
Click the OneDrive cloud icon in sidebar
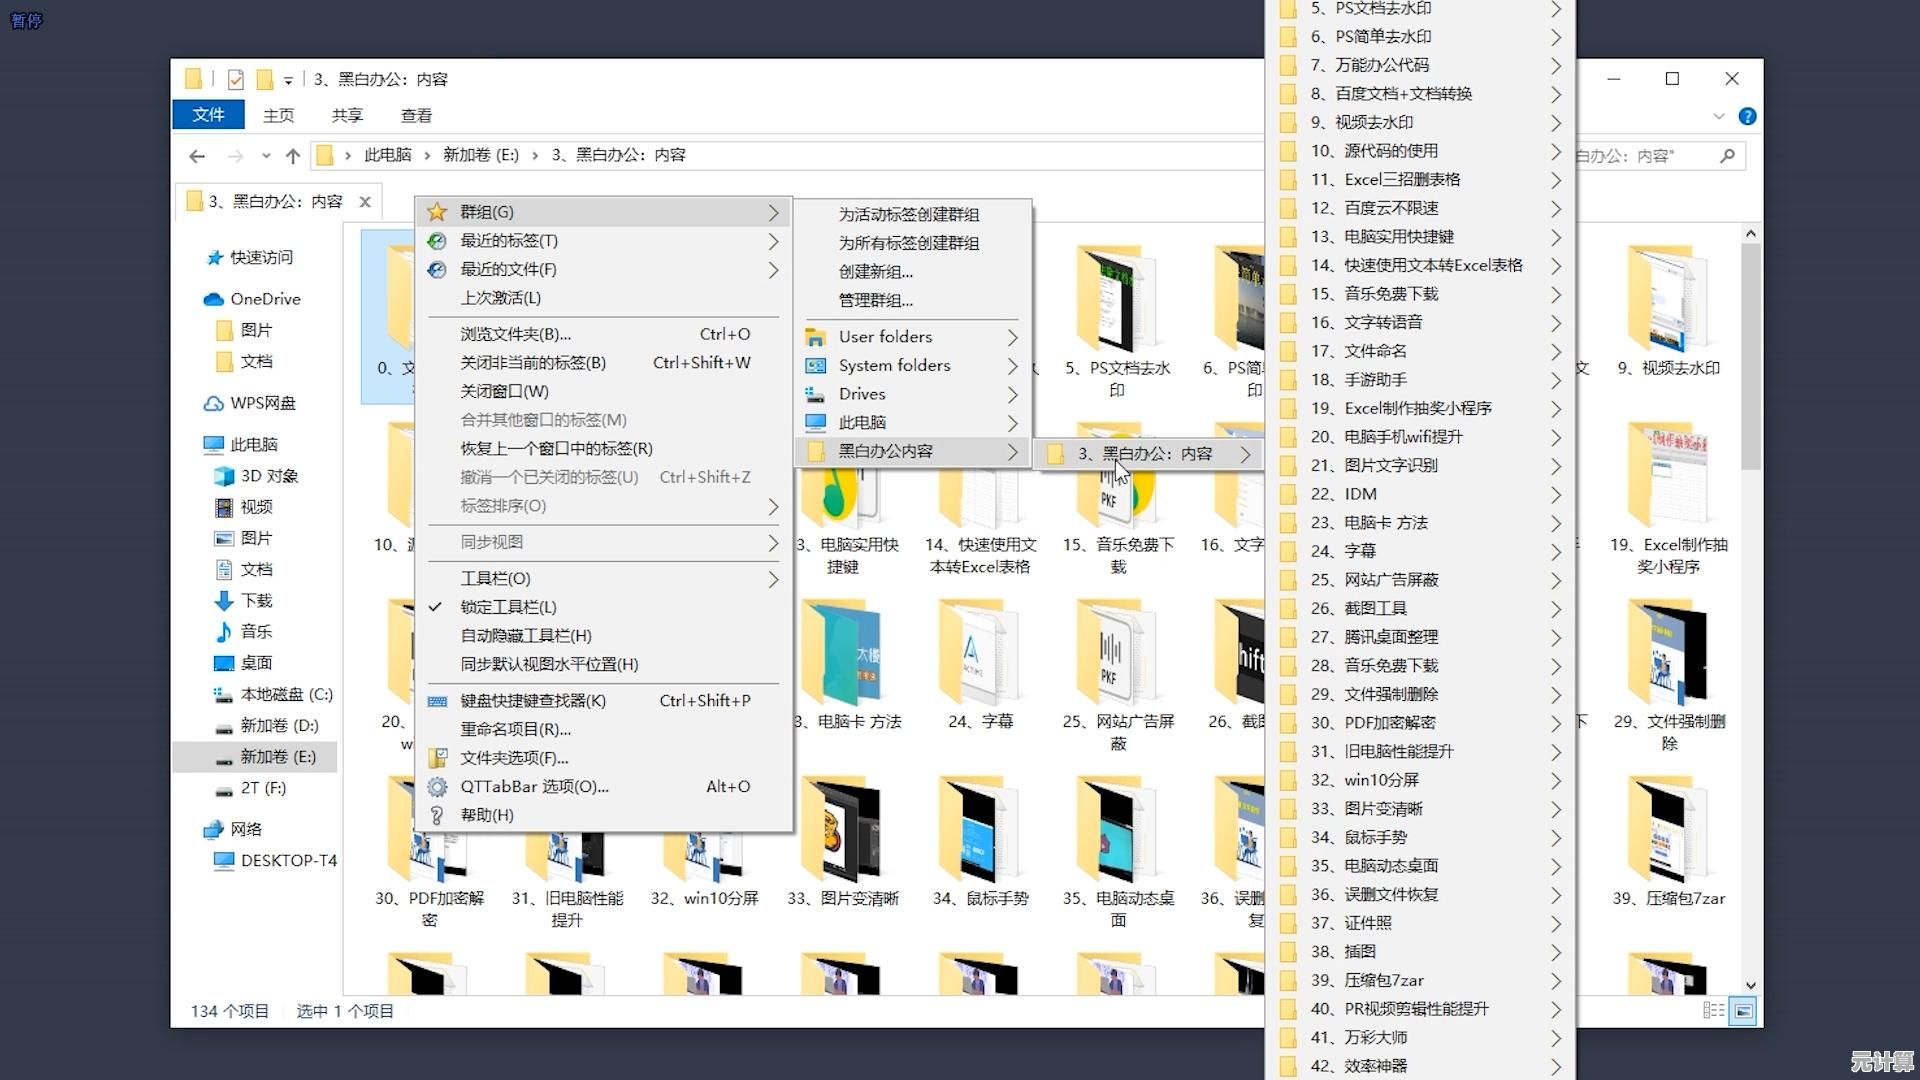click(x=213, y=299)
